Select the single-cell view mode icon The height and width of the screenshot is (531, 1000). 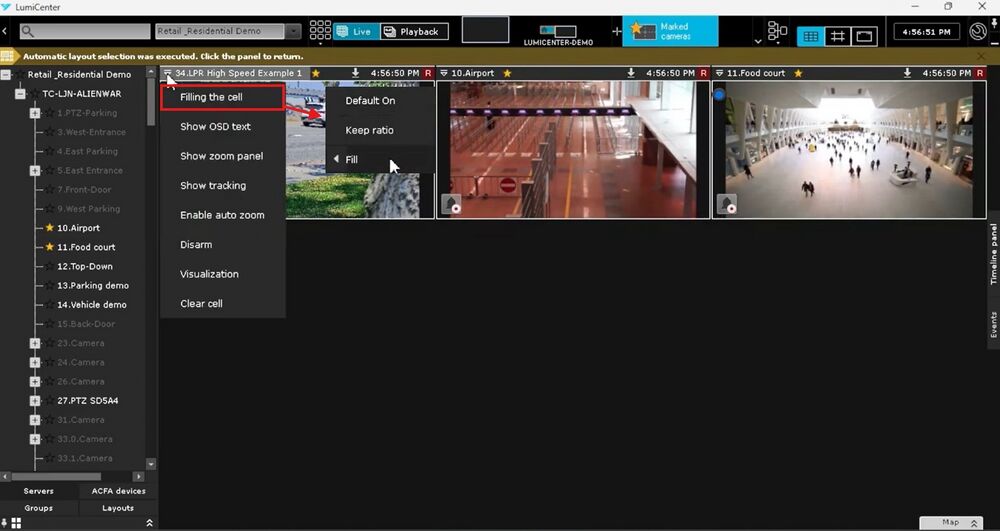[x=865, y=36]
